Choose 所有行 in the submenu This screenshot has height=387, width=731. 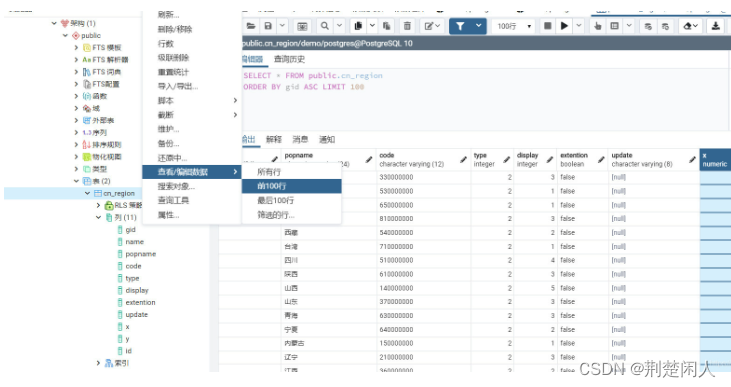292,172
